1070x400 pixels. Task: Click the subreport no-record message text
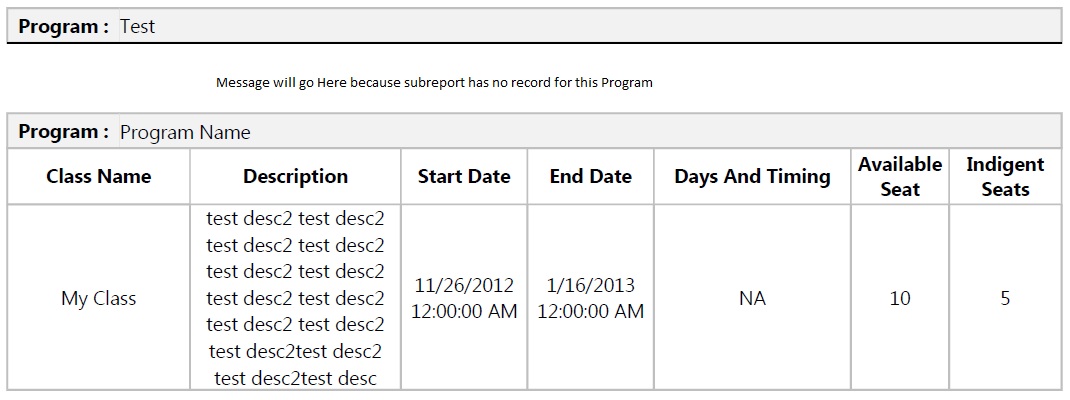tap(434, 82)
